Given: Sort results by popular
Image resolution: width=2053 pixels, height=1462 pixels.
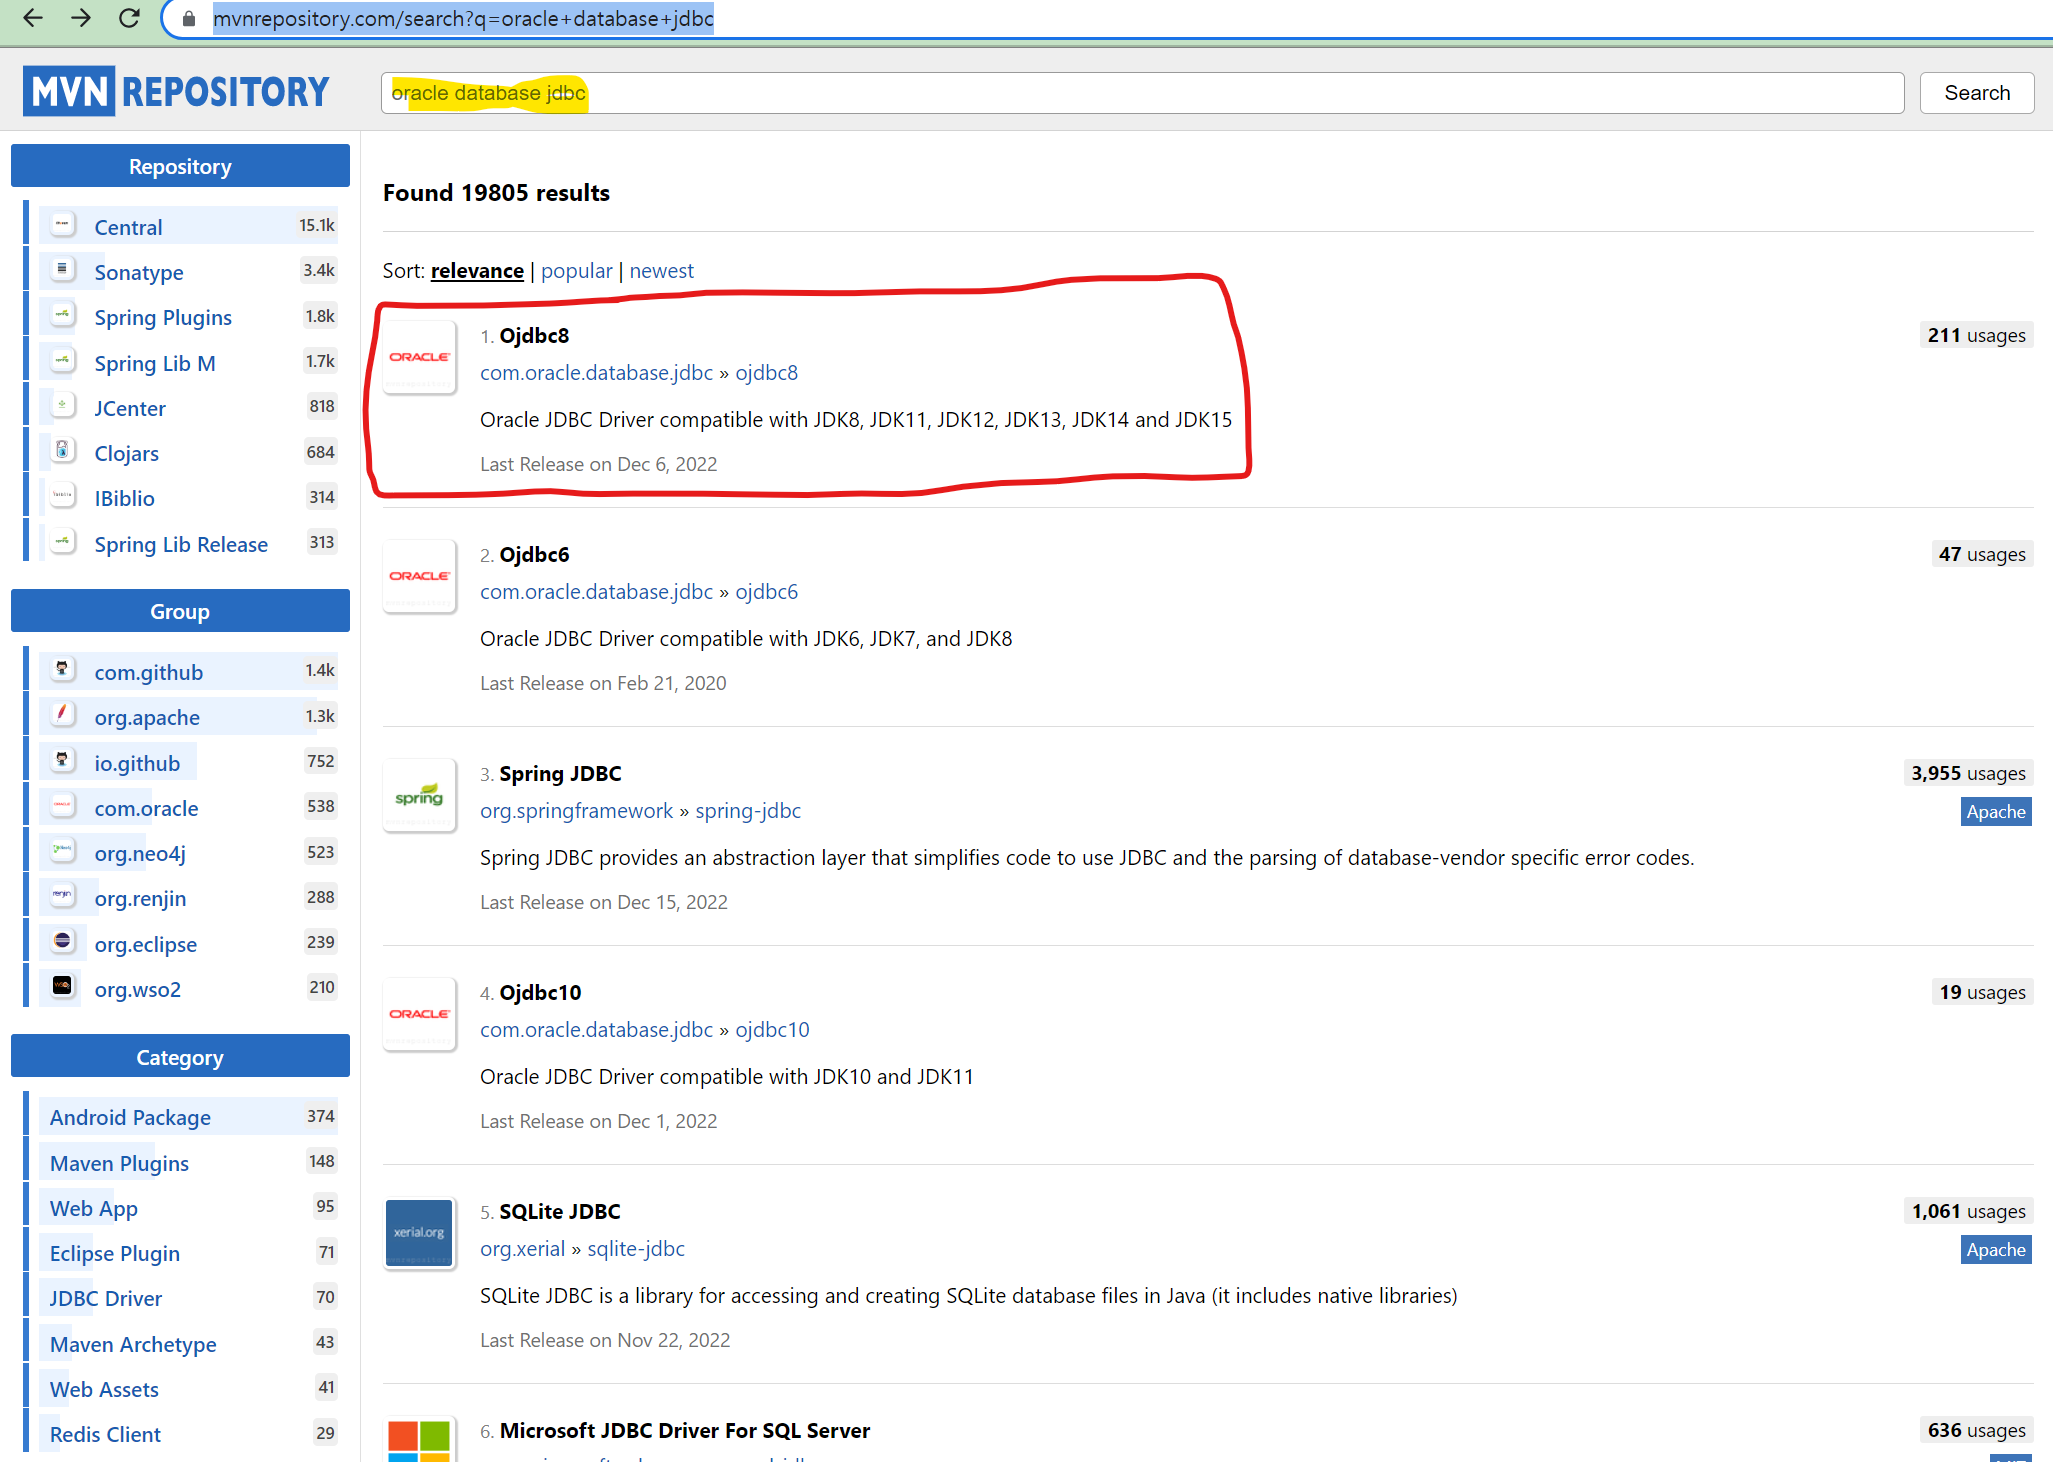Looking at the screenshot, I should (x=576, y=271).
